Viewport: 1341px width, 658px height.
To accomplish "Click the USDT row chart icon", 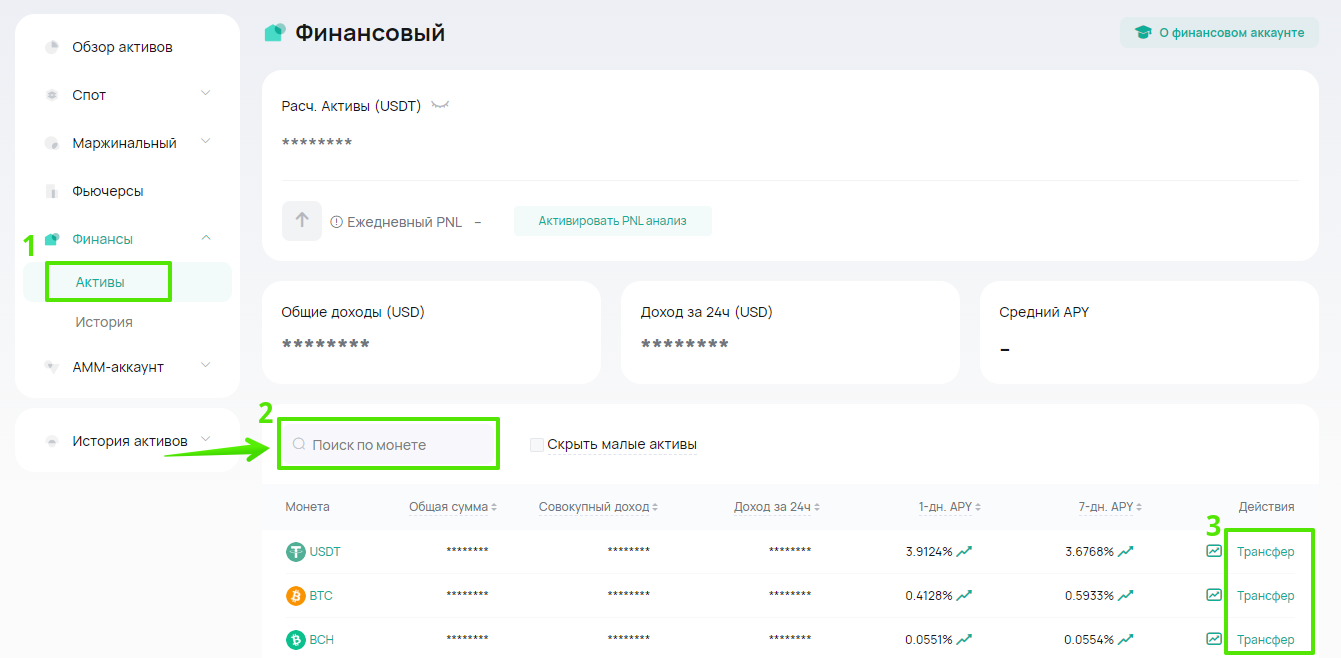I will [x=1214, y=551].
